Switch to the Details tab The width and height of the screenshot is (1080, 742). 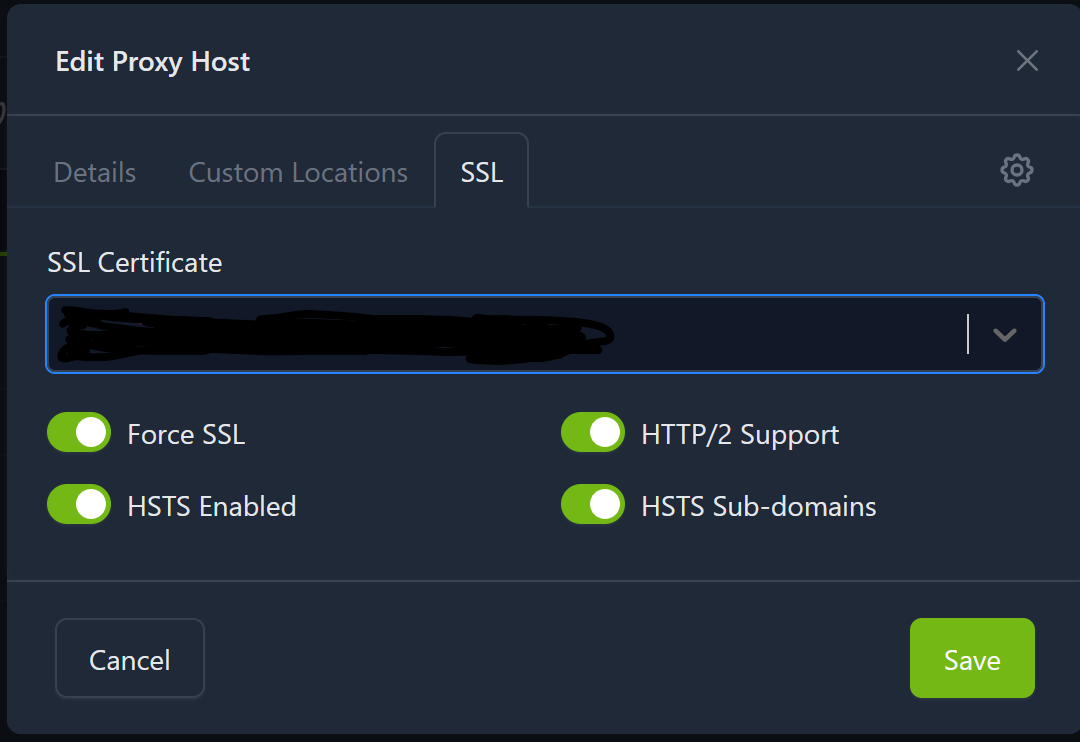(95, 173)
